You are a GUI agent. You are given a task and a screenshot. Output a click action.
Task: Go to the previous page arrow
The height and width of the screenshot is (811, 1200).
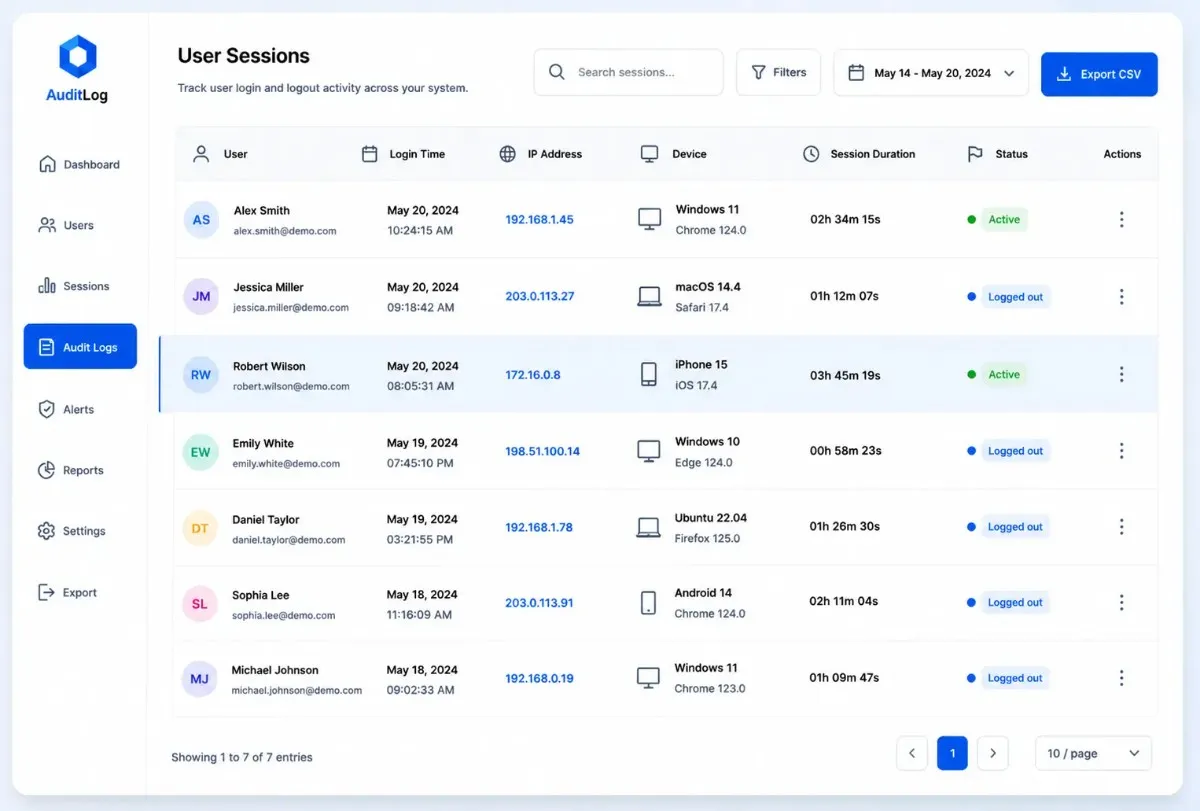pos(912,753)
